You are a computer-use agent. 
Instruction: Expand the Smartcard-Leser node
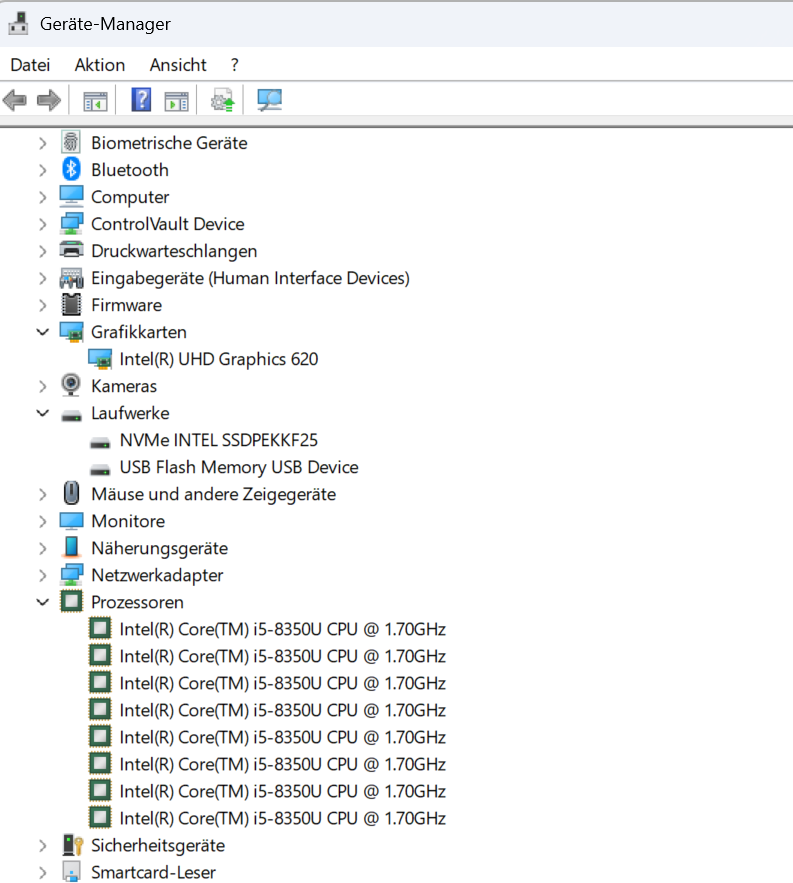43,873
